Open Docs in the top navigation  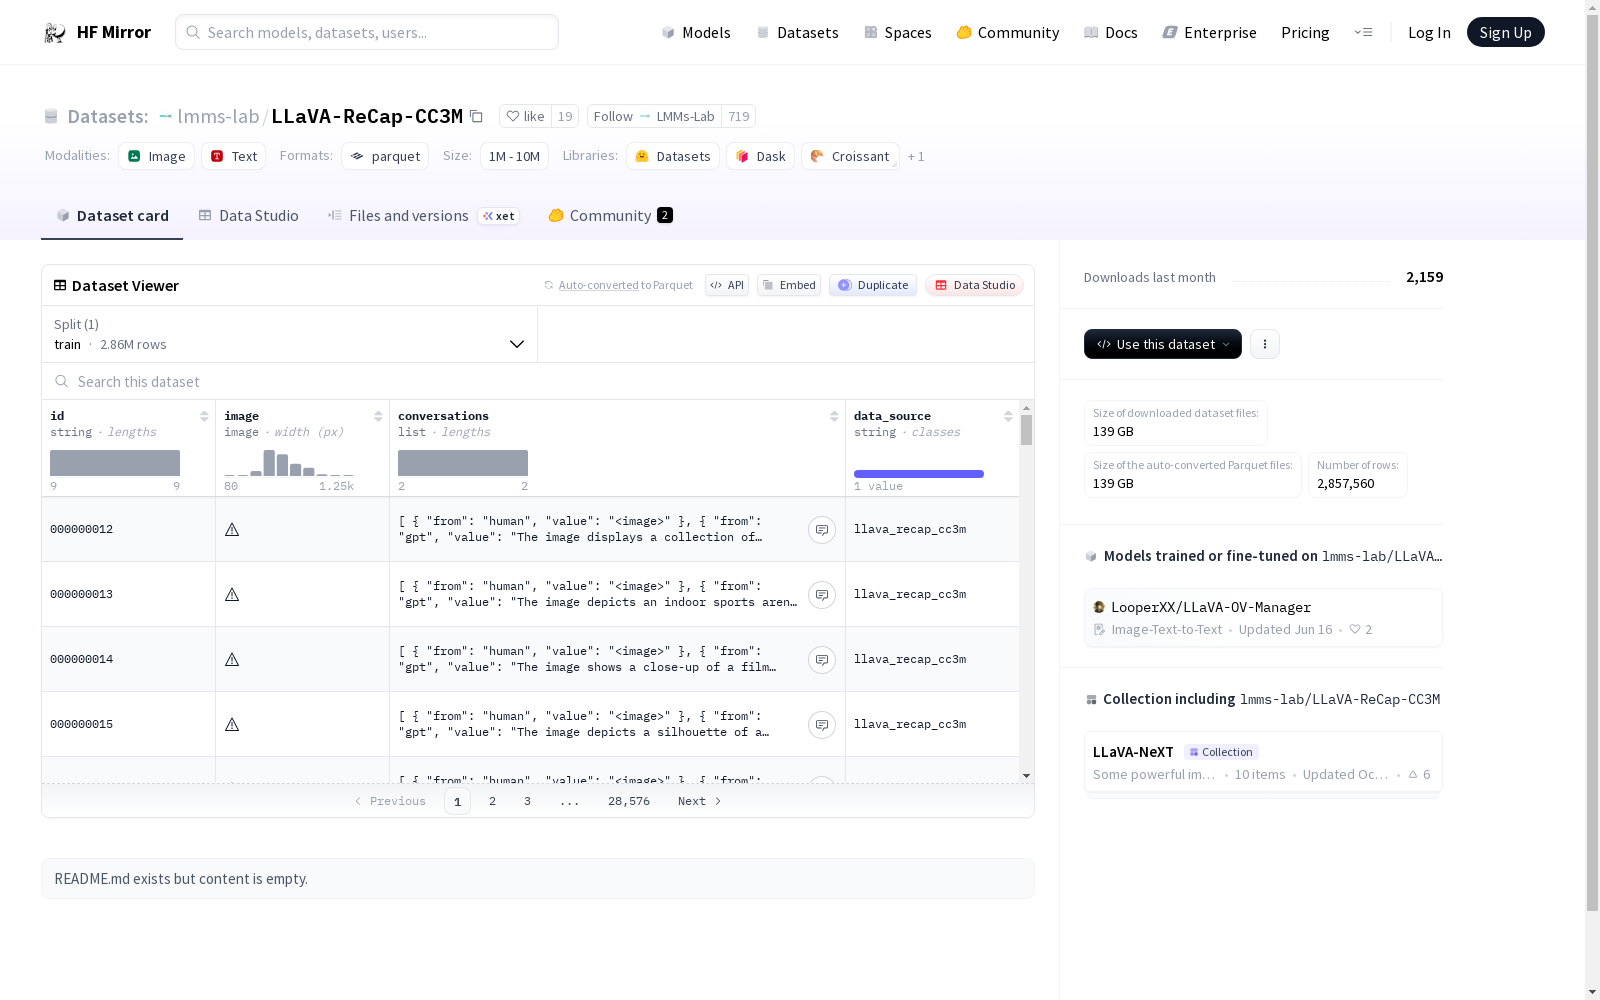(x=1111, y=33)
